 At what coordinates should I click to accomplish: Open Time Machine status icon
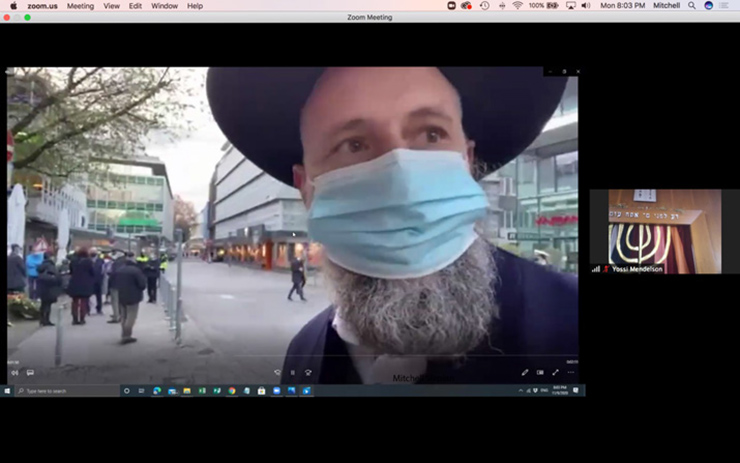pyautogui.click(x=484, y=6)
